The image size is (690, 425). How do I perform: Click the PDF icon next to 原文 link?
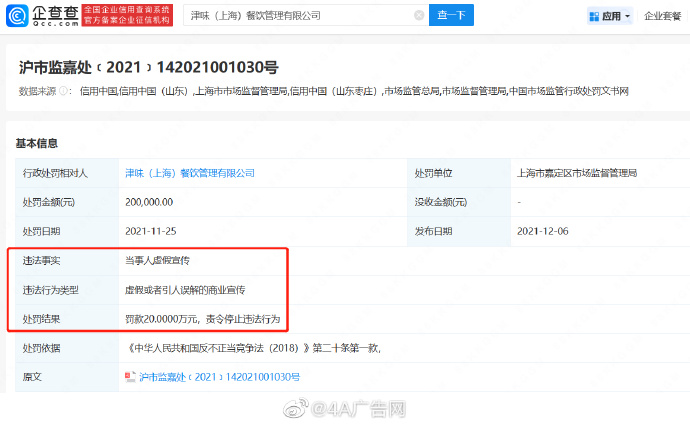(x=130, y=377)
